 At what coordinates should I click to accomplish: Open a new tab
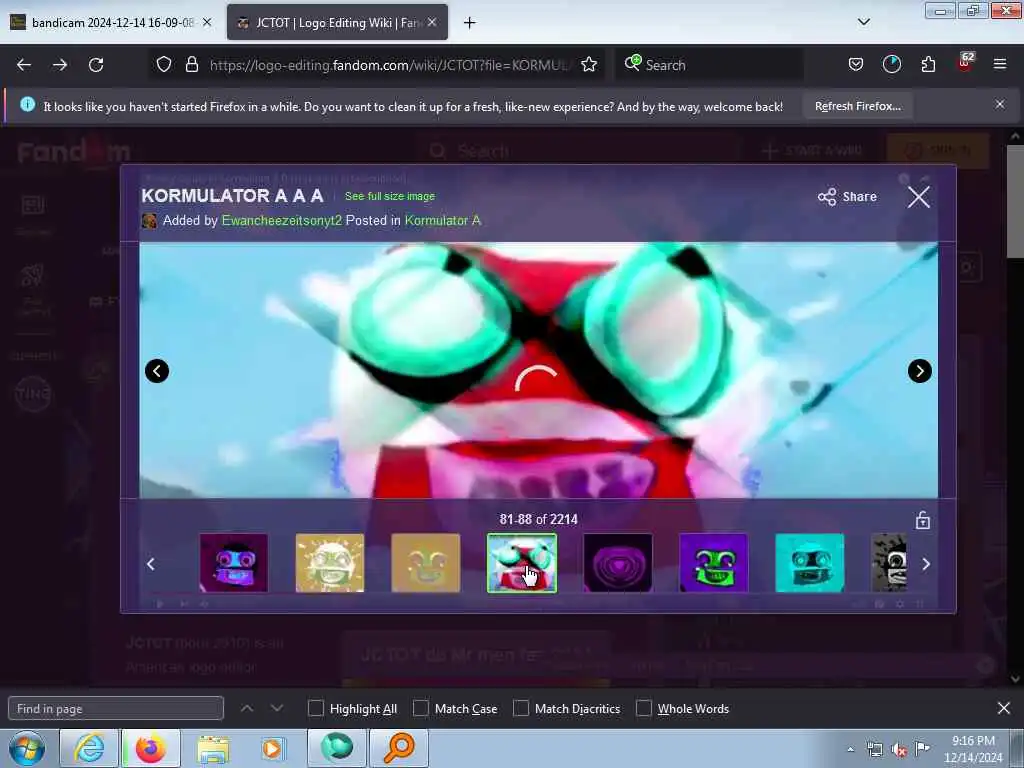point(470,23)
